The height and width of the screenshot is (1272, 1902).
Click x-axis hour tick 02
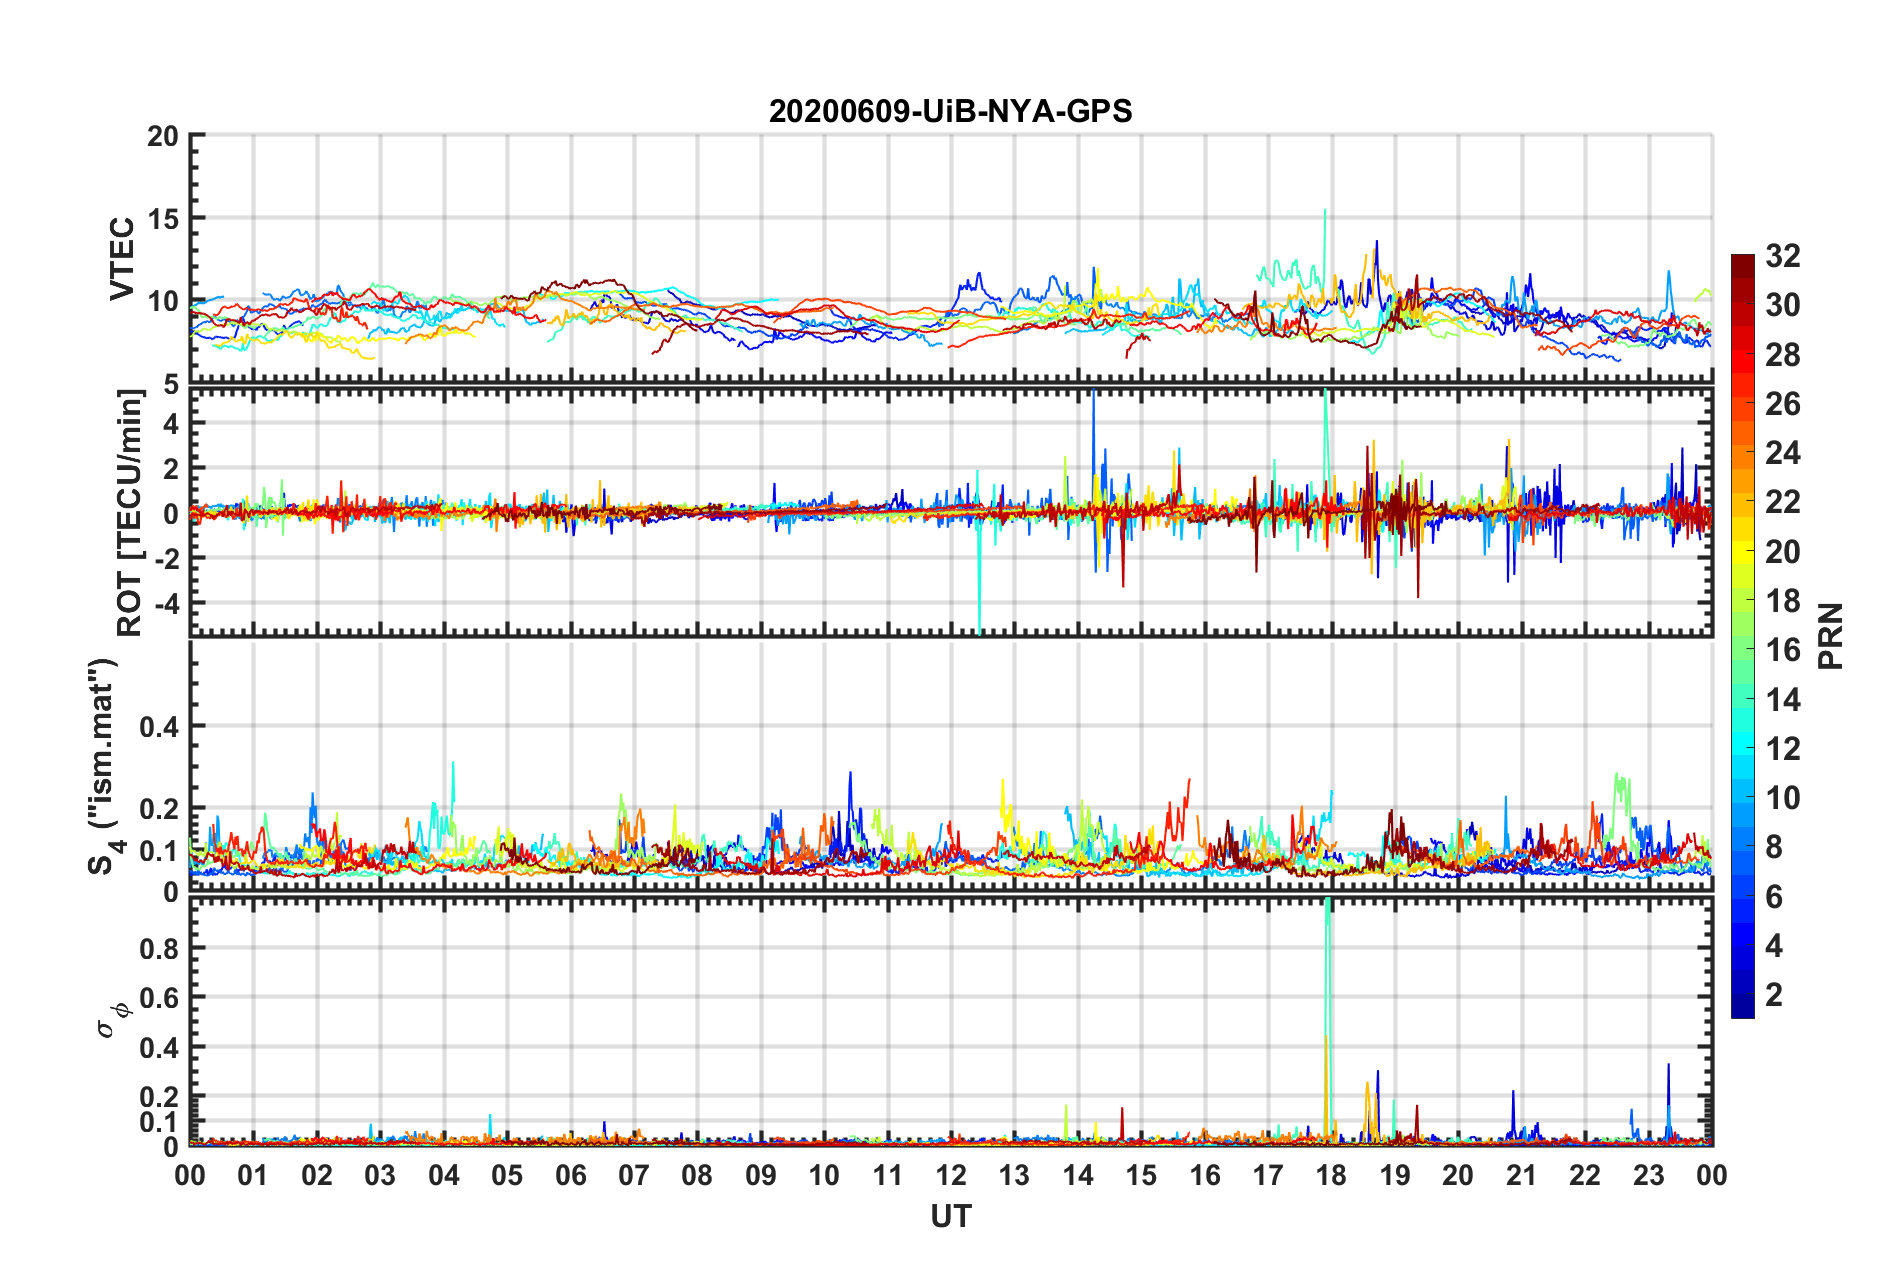(317, 1175)
